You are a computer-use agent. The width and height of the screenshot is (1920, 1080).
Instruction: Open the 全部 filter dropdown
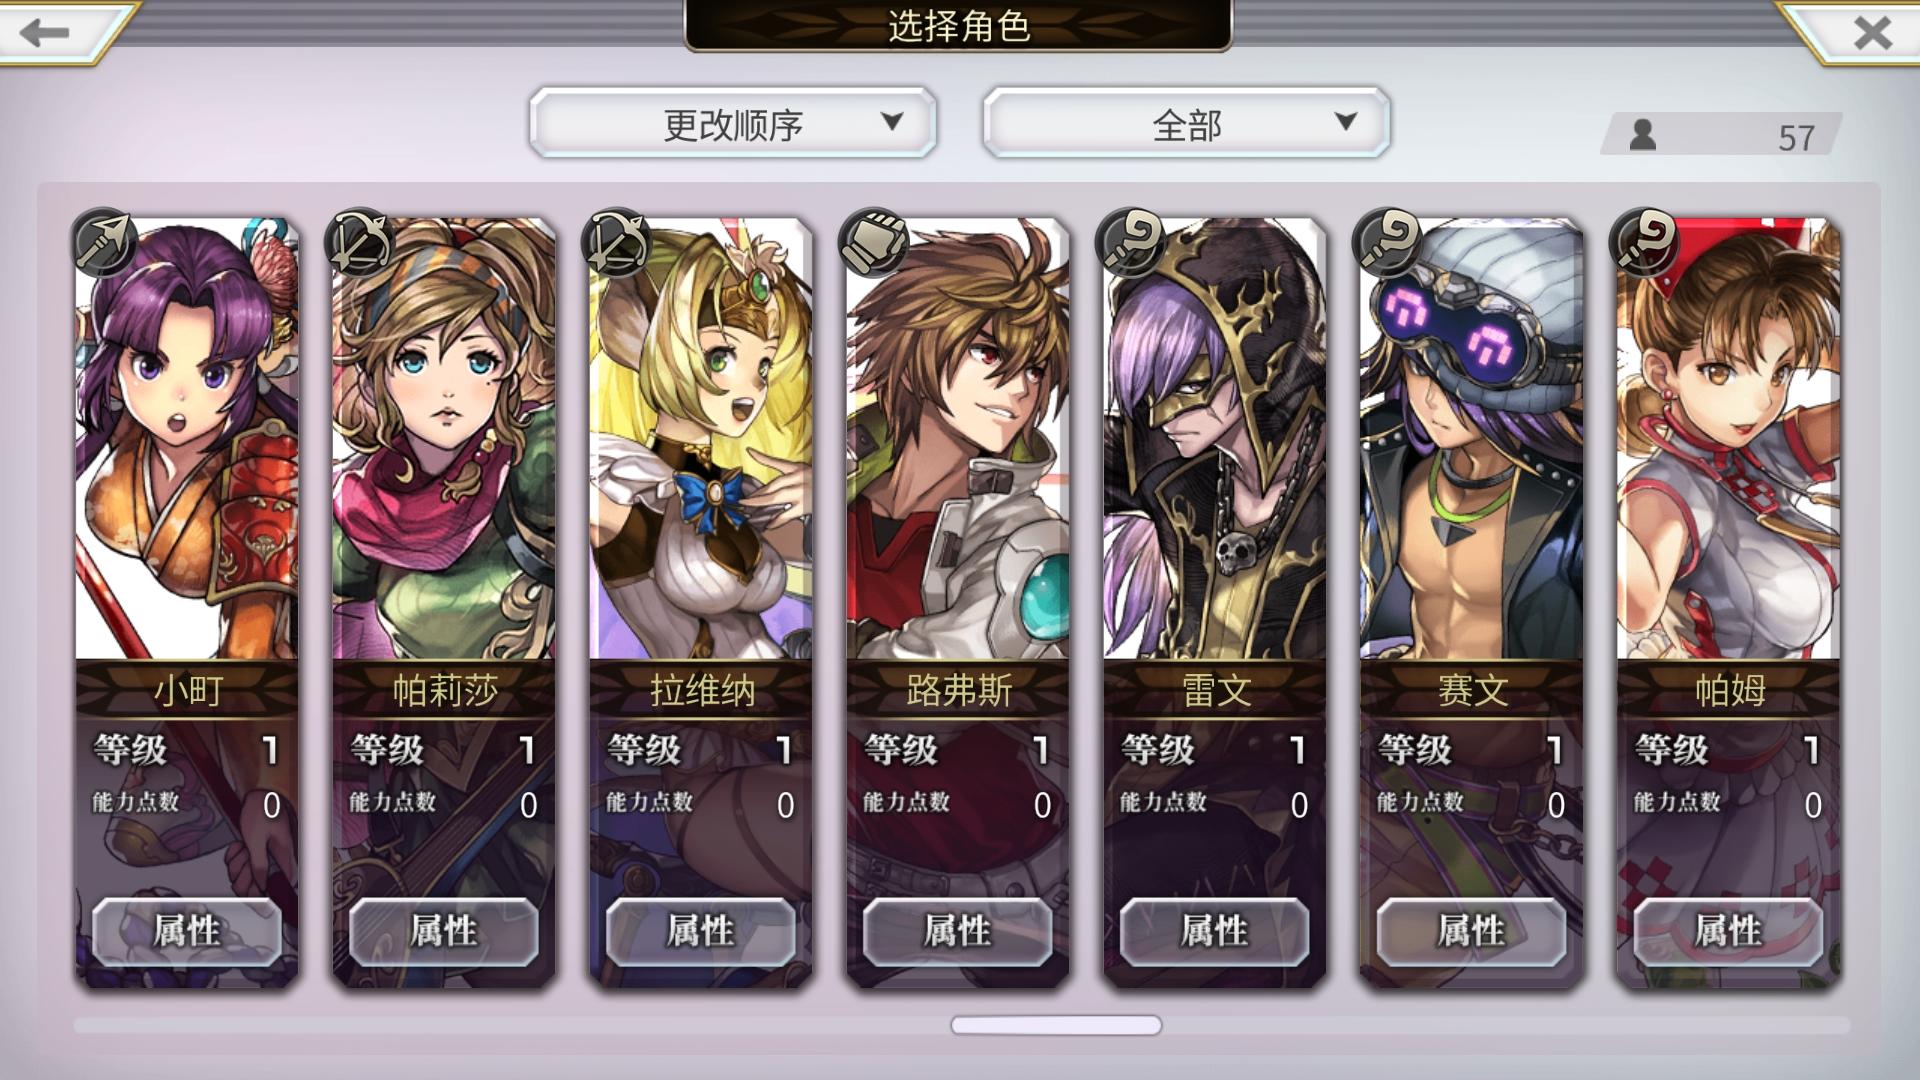(1187, 123)
